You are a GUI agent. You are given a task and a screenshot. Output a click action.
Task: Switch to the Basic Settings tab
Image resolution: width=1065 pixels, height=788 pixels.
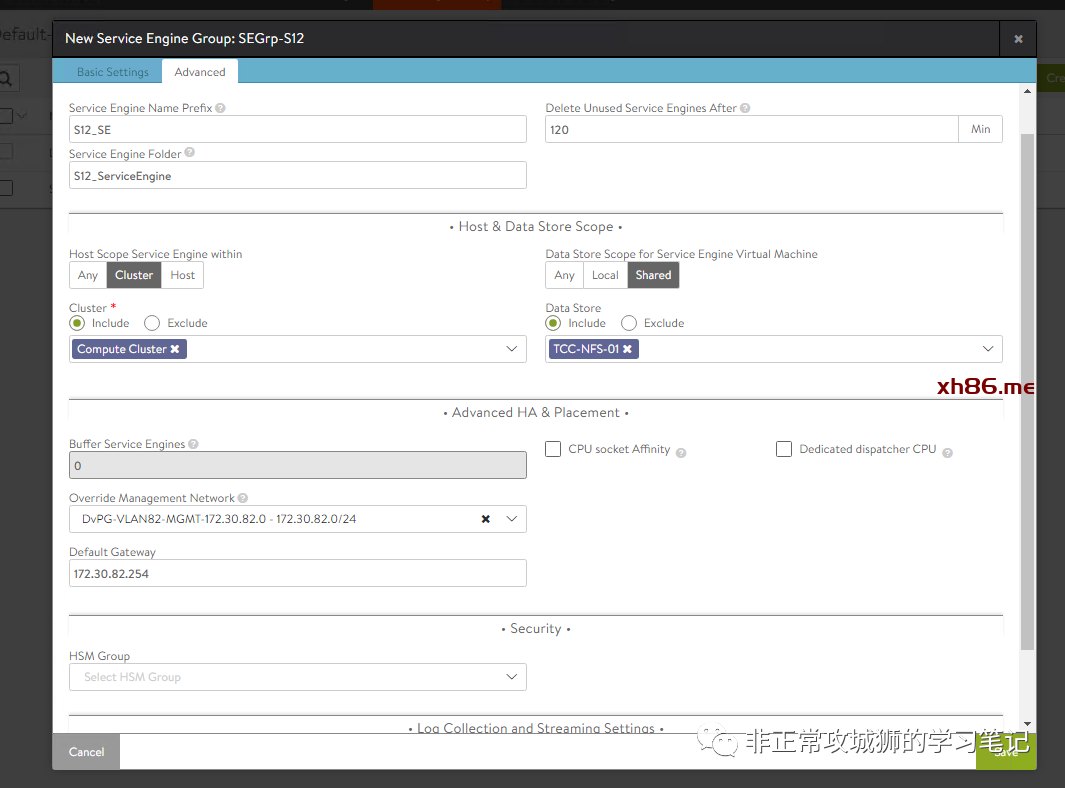(113, 72)
